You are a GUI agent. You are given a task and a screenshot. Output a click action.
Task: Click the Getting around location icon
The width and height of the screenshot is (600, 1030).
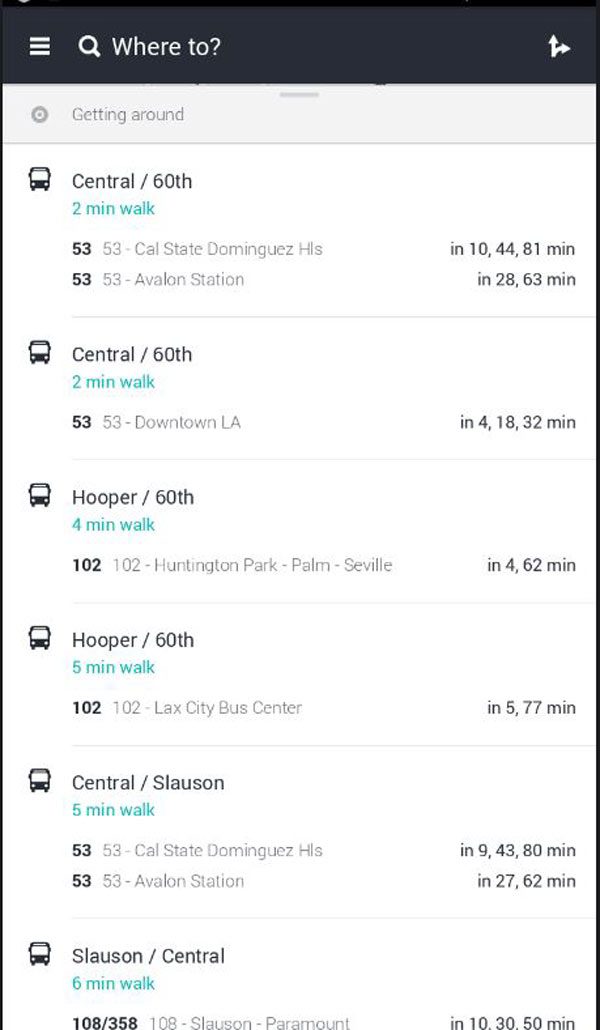[x=40, y=115]
